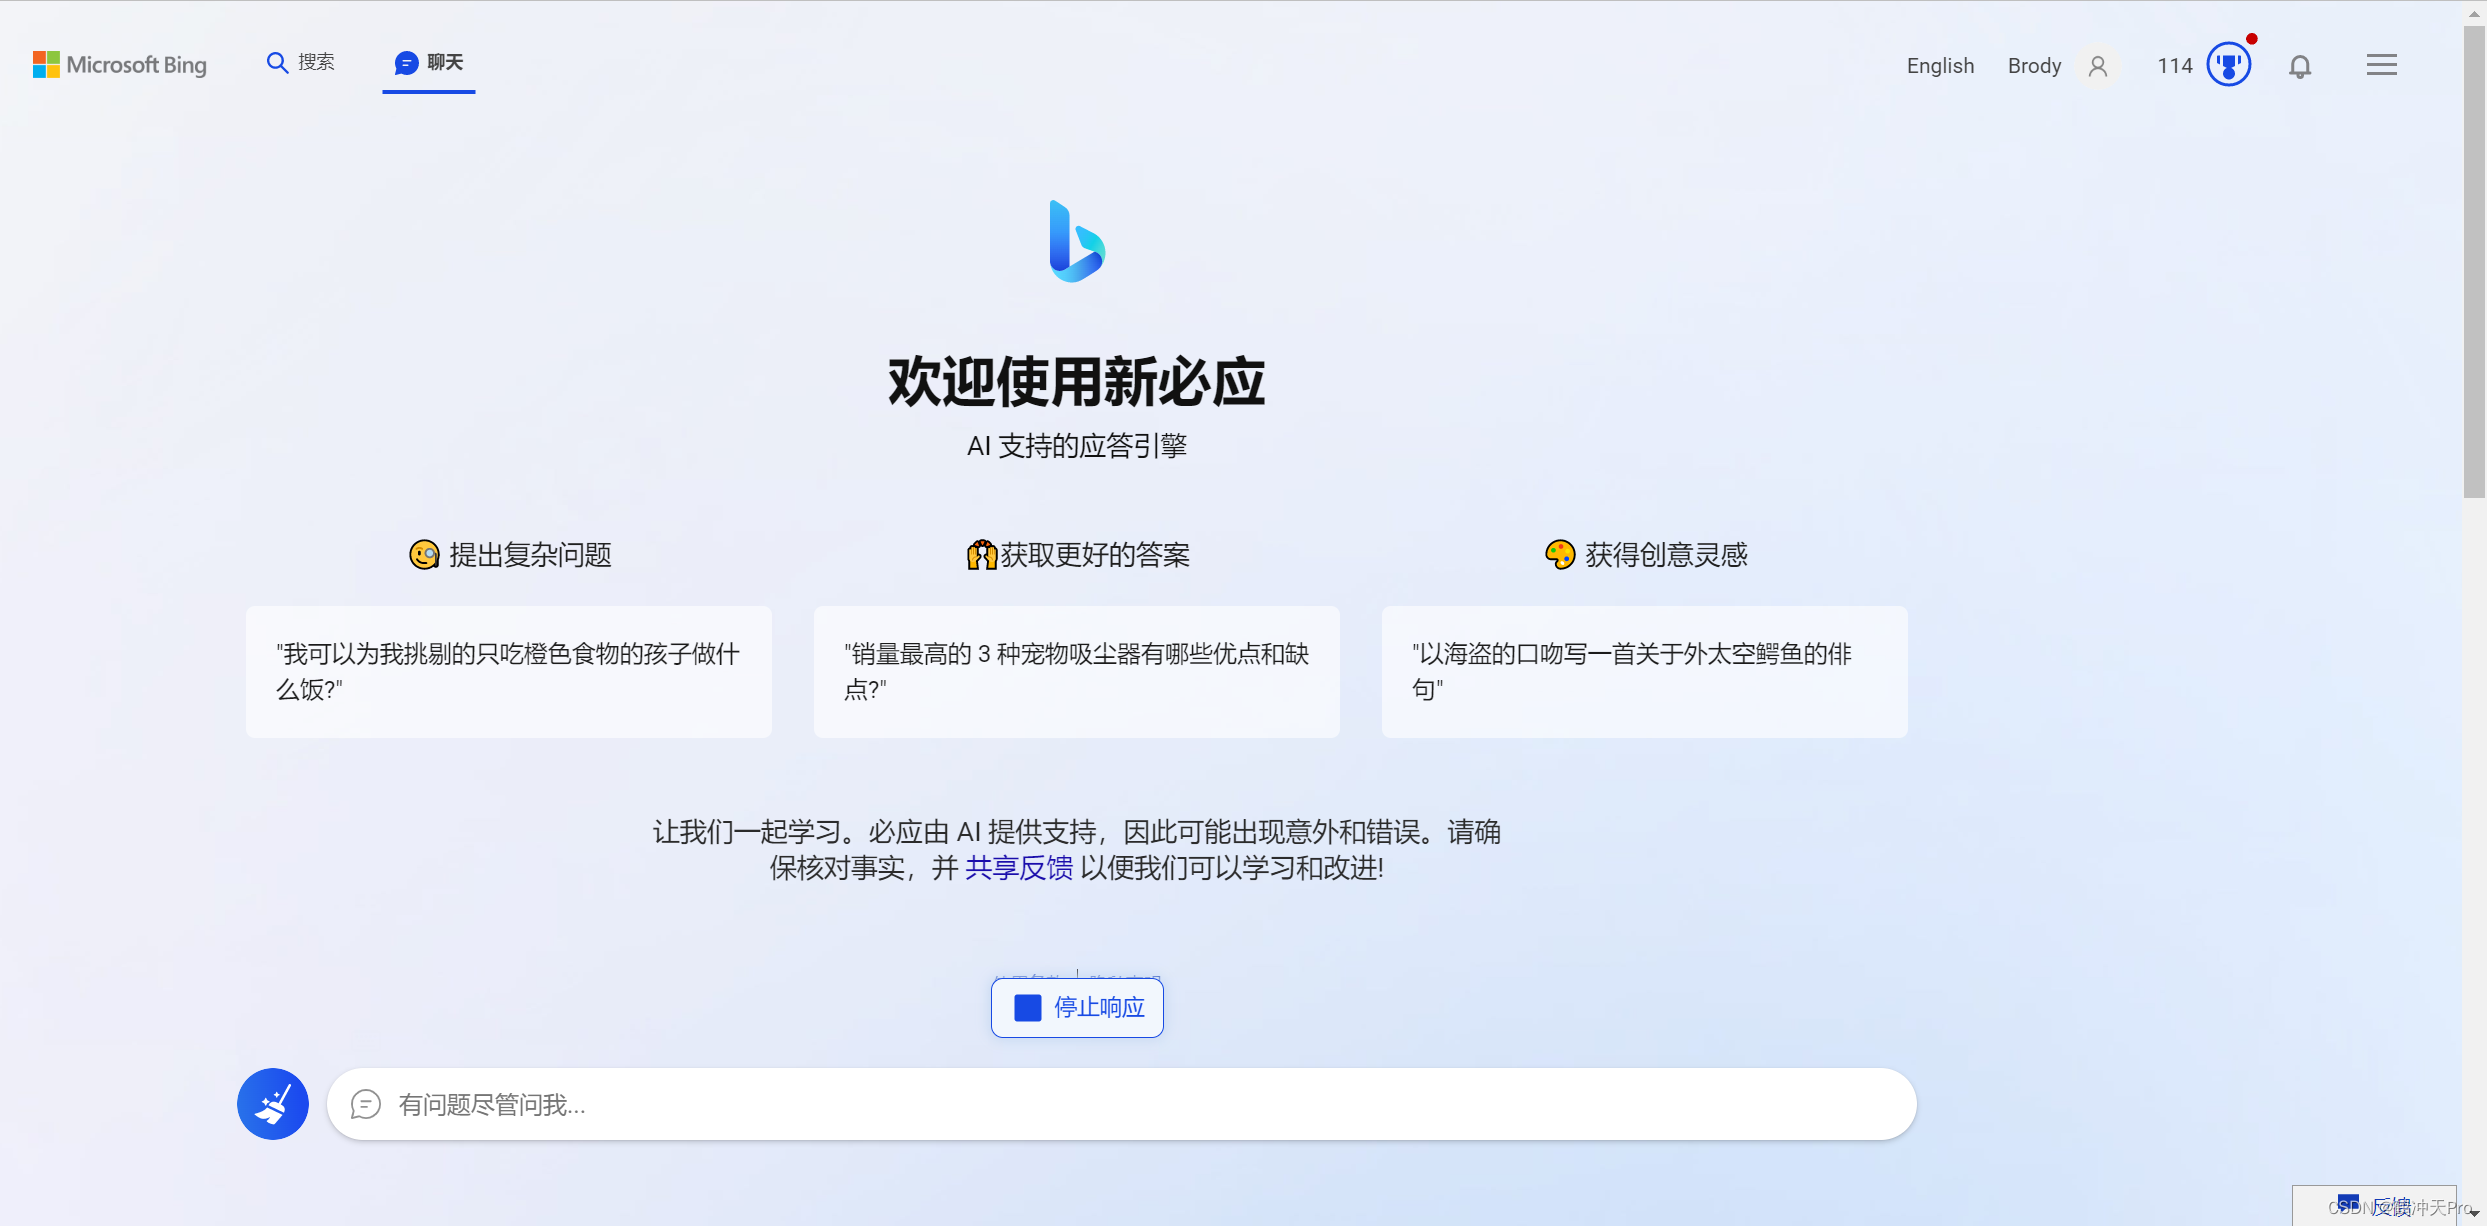Click the 114 rewards points count
The width and height of the screenshot is (2487, 1226).
click(x=2174, y=66)
